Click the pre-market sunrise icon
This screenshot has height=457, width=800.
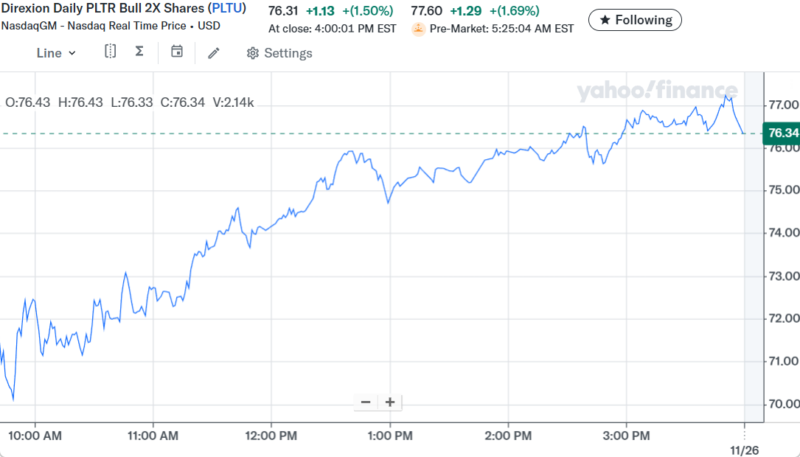(x=418, y=30)
